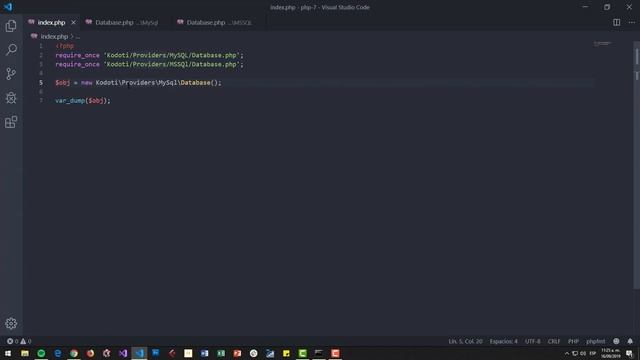The image size is (640, 360).
Task: Click the VS Code logo in title bar
Action: click(x=8, y=7)
